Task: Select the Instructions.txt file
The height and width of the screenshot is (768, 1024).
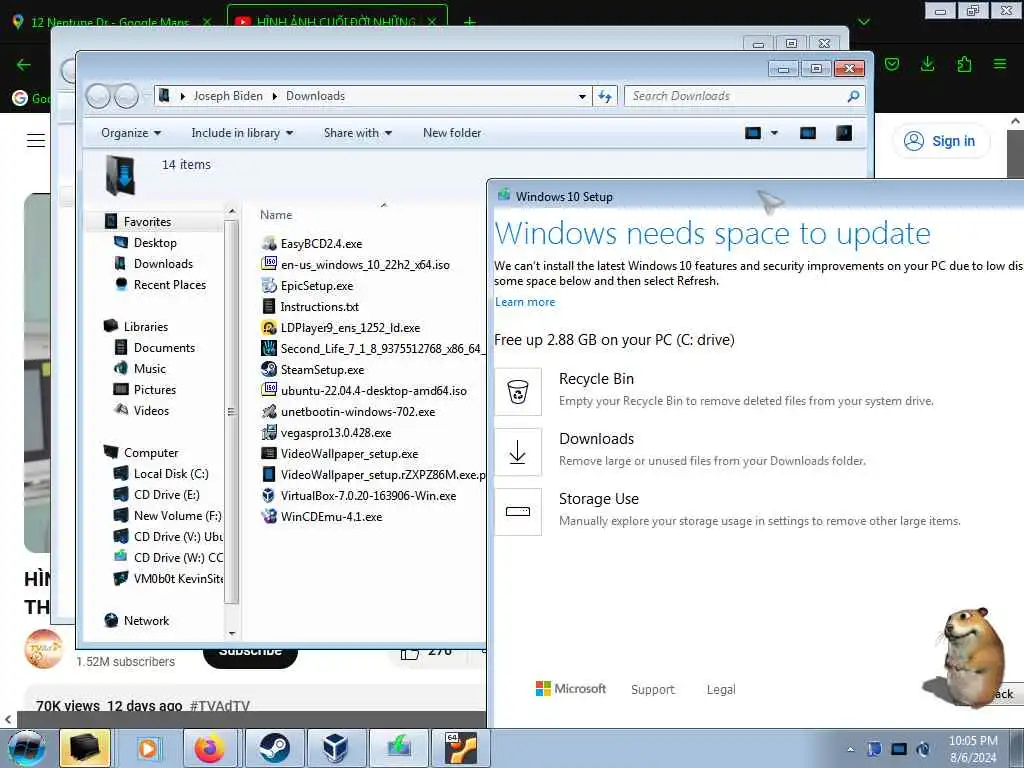Action: pos(319,306)
